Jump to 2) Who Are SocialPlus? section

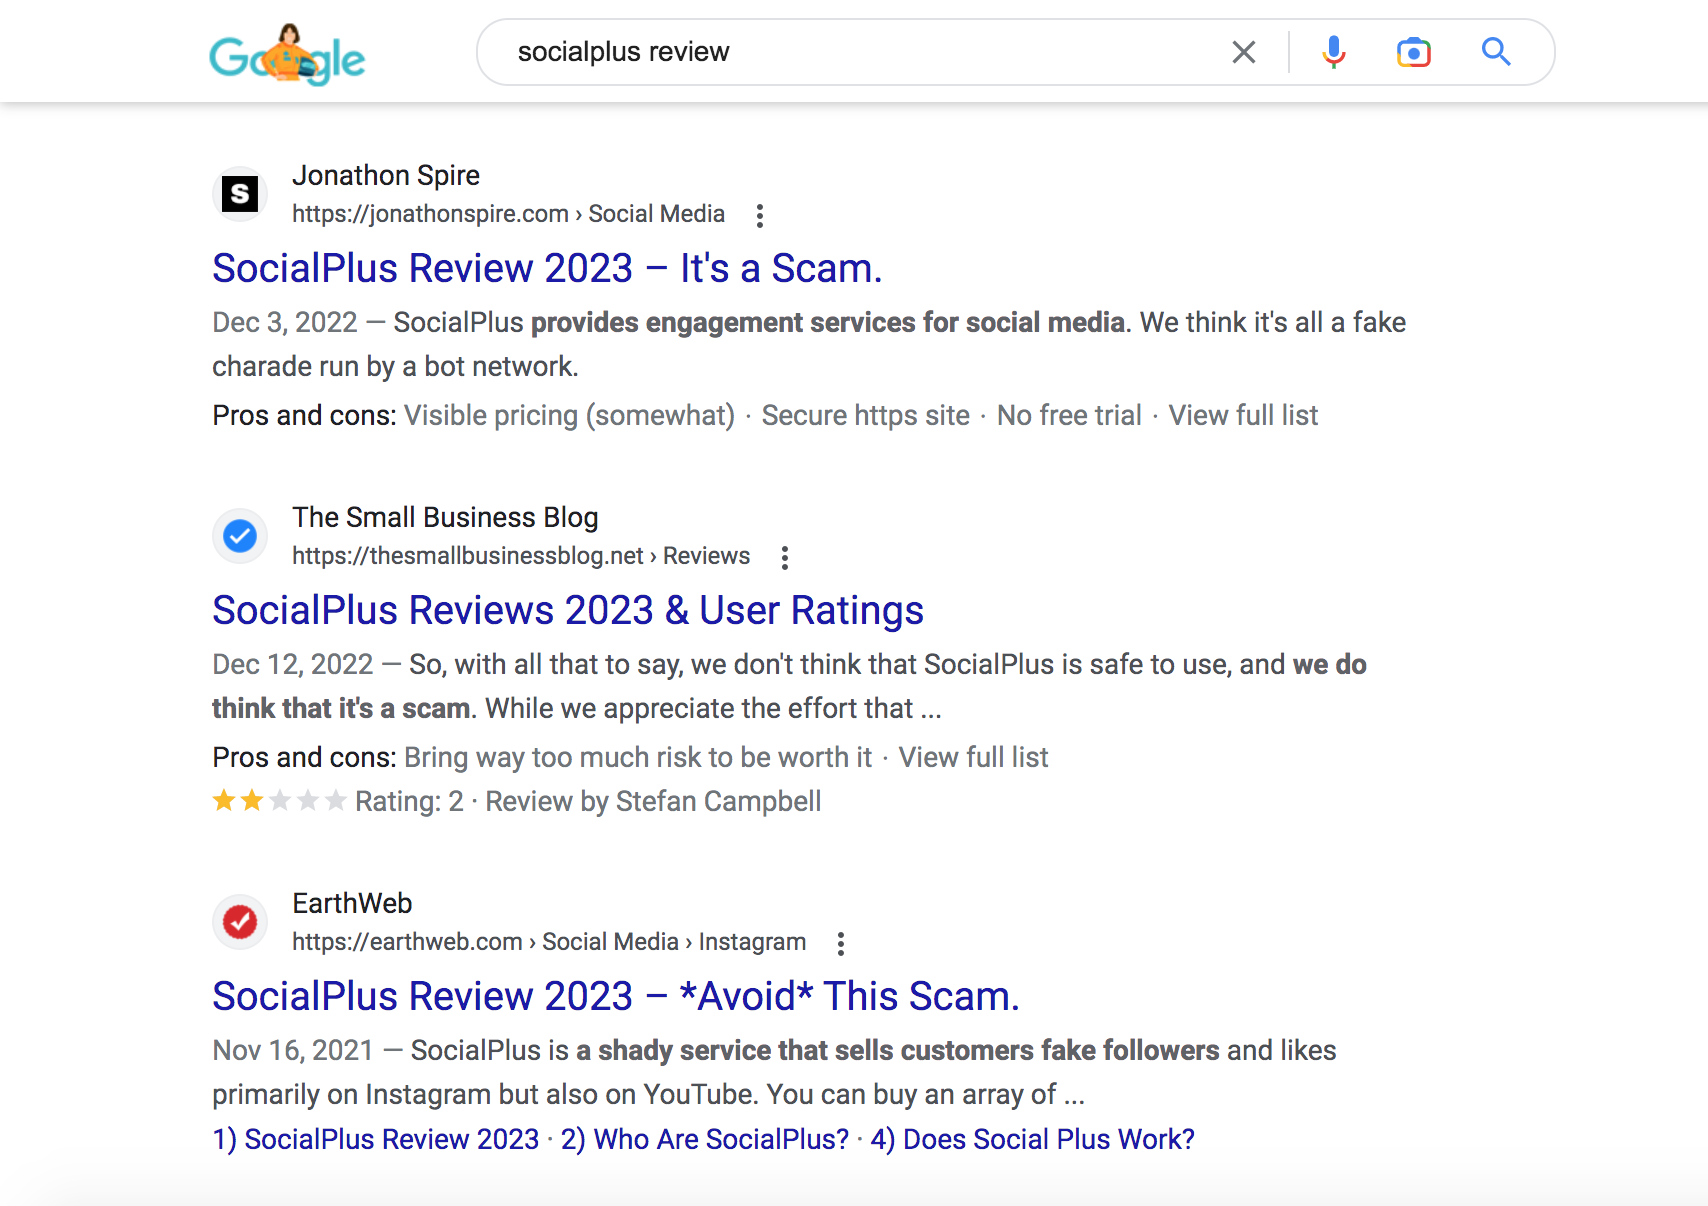click(705, 1139)
